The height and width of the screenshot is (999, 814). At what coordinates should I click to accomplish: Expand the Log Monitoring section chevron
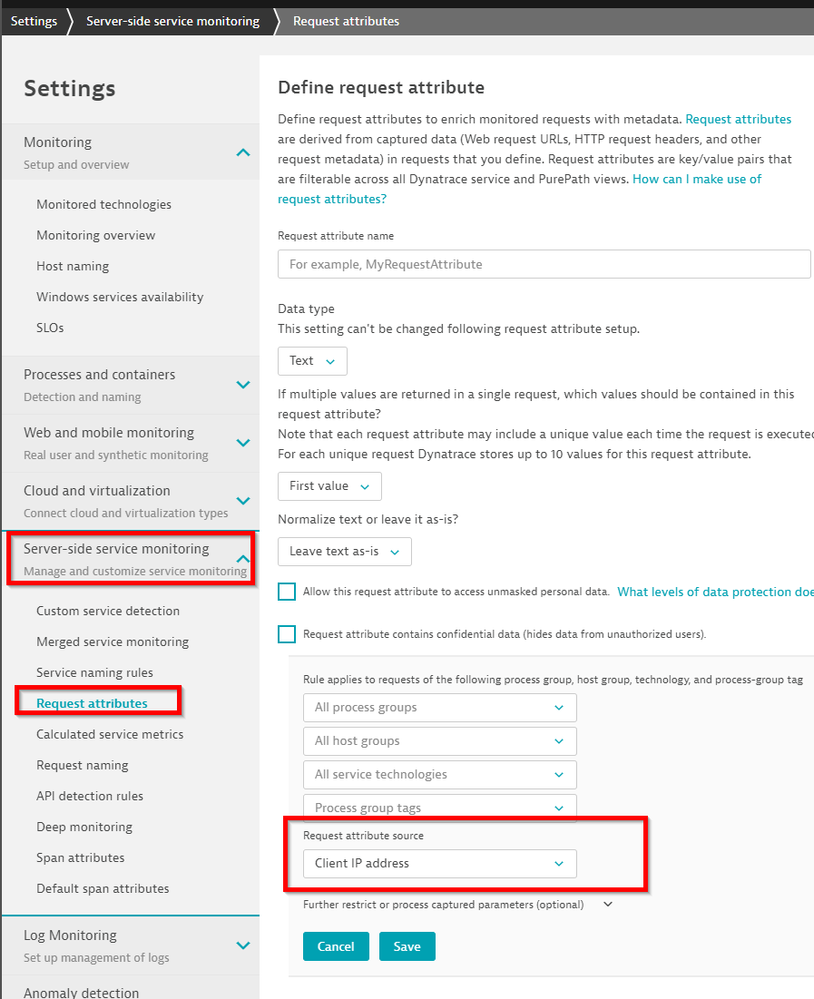click(242, 945)
